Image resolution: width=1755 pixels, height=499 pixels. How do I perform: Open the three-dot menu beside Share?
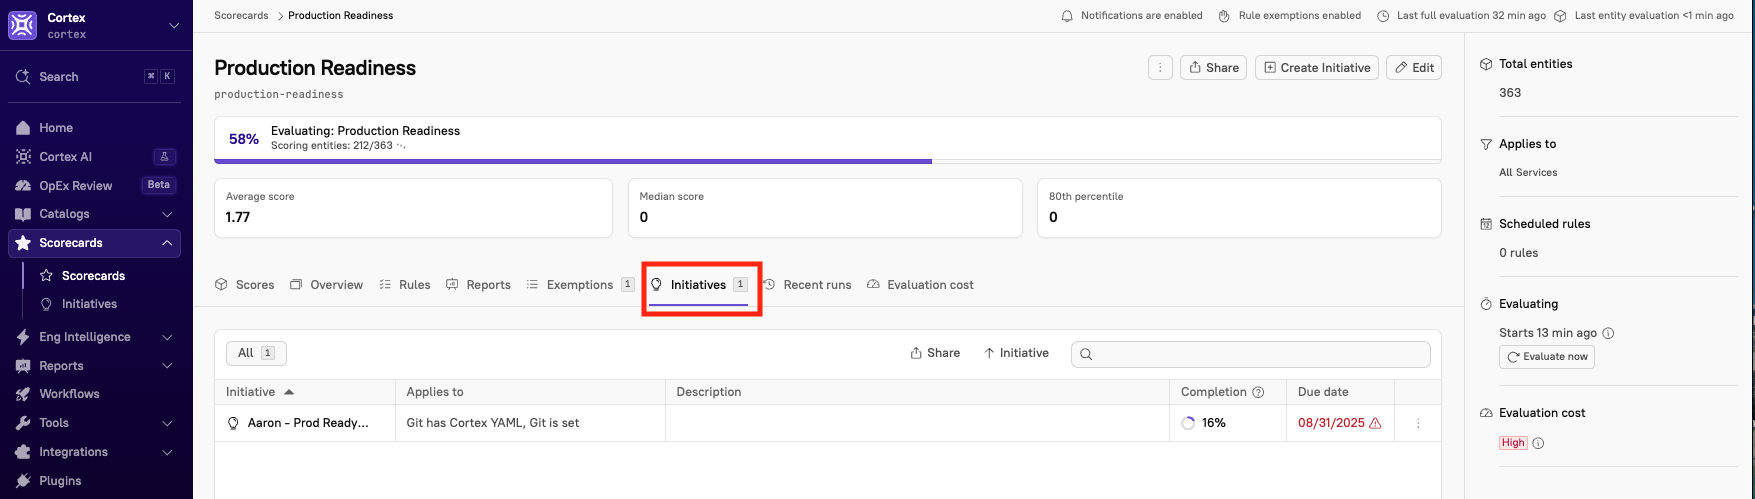pyautogui.click(x=1160, y=68)
